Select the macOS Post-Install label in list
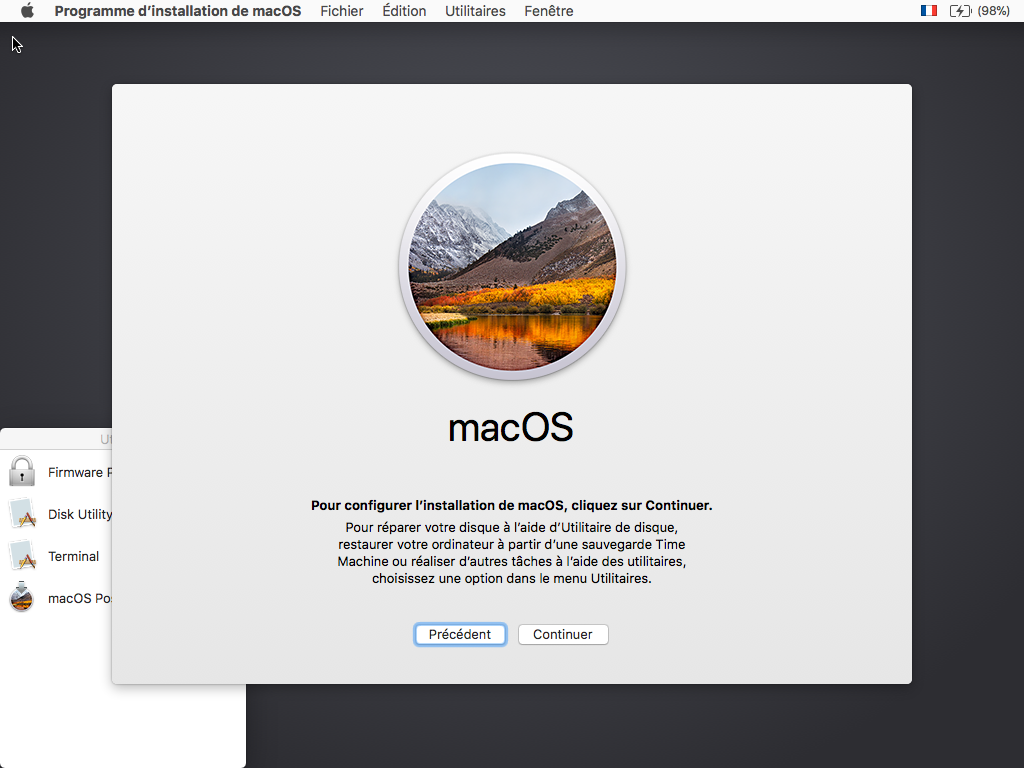Image resolution: width=1024 pixels, height=768 pixels. tap(80, 598)
